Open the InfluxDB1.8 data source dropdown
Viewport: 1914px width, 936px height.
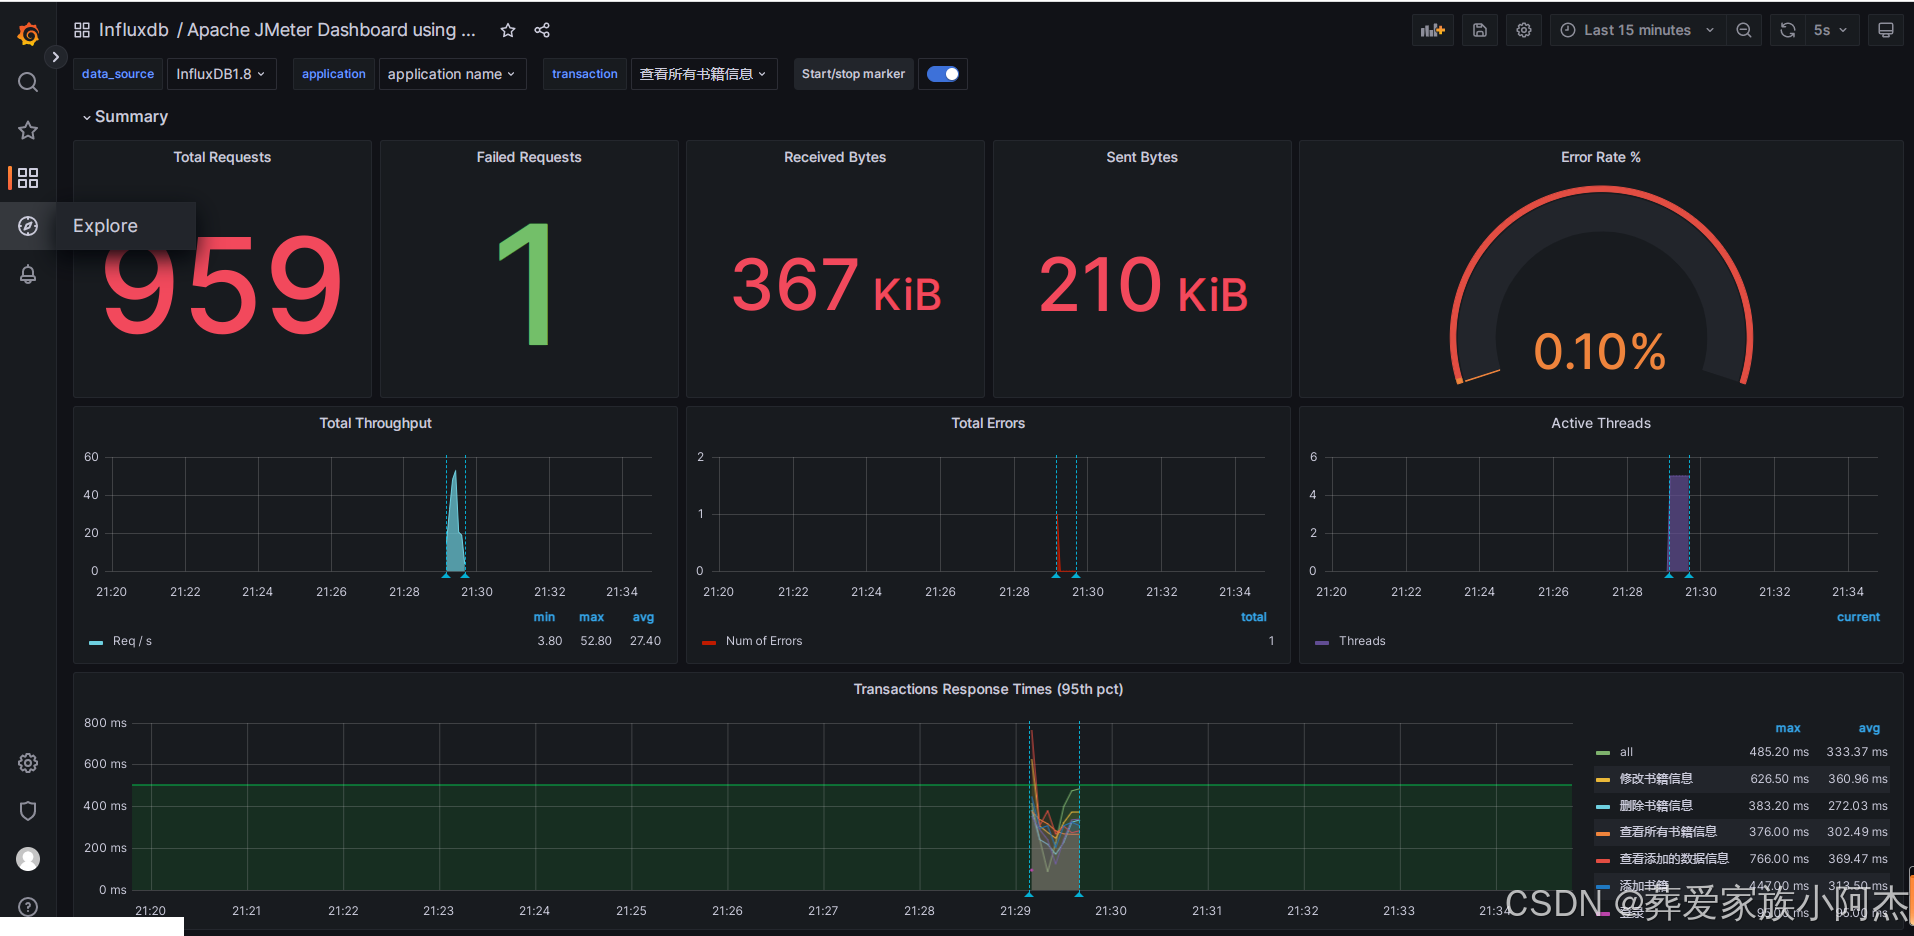click(220, 74)
